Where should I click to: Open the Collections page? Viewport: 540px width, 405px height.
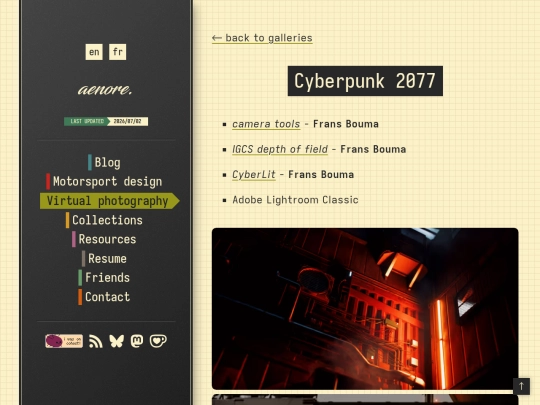pyautogui.click(x=104, y=220)
